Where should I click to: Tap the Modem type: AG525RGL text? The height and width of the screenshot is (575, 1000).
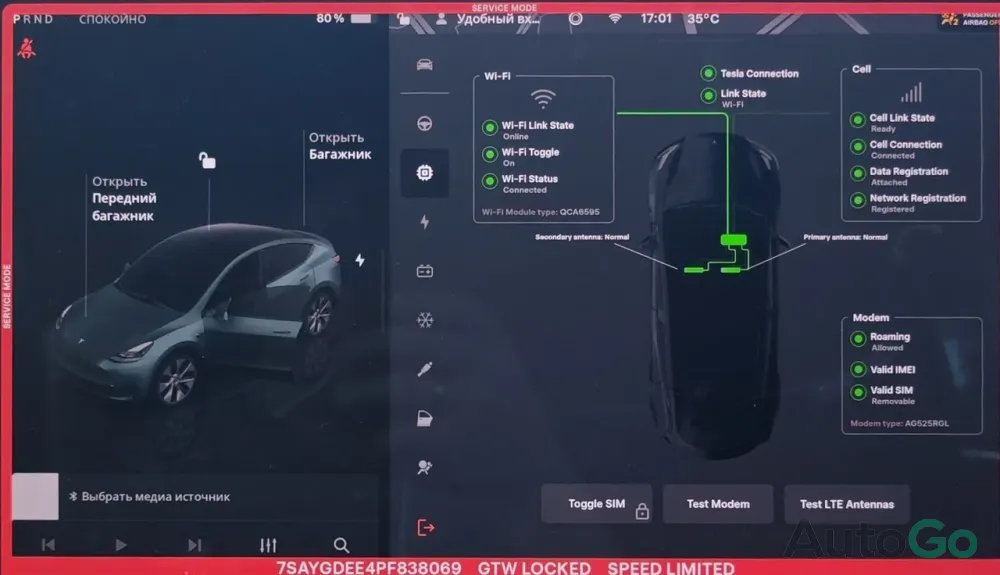coord(899,423)
